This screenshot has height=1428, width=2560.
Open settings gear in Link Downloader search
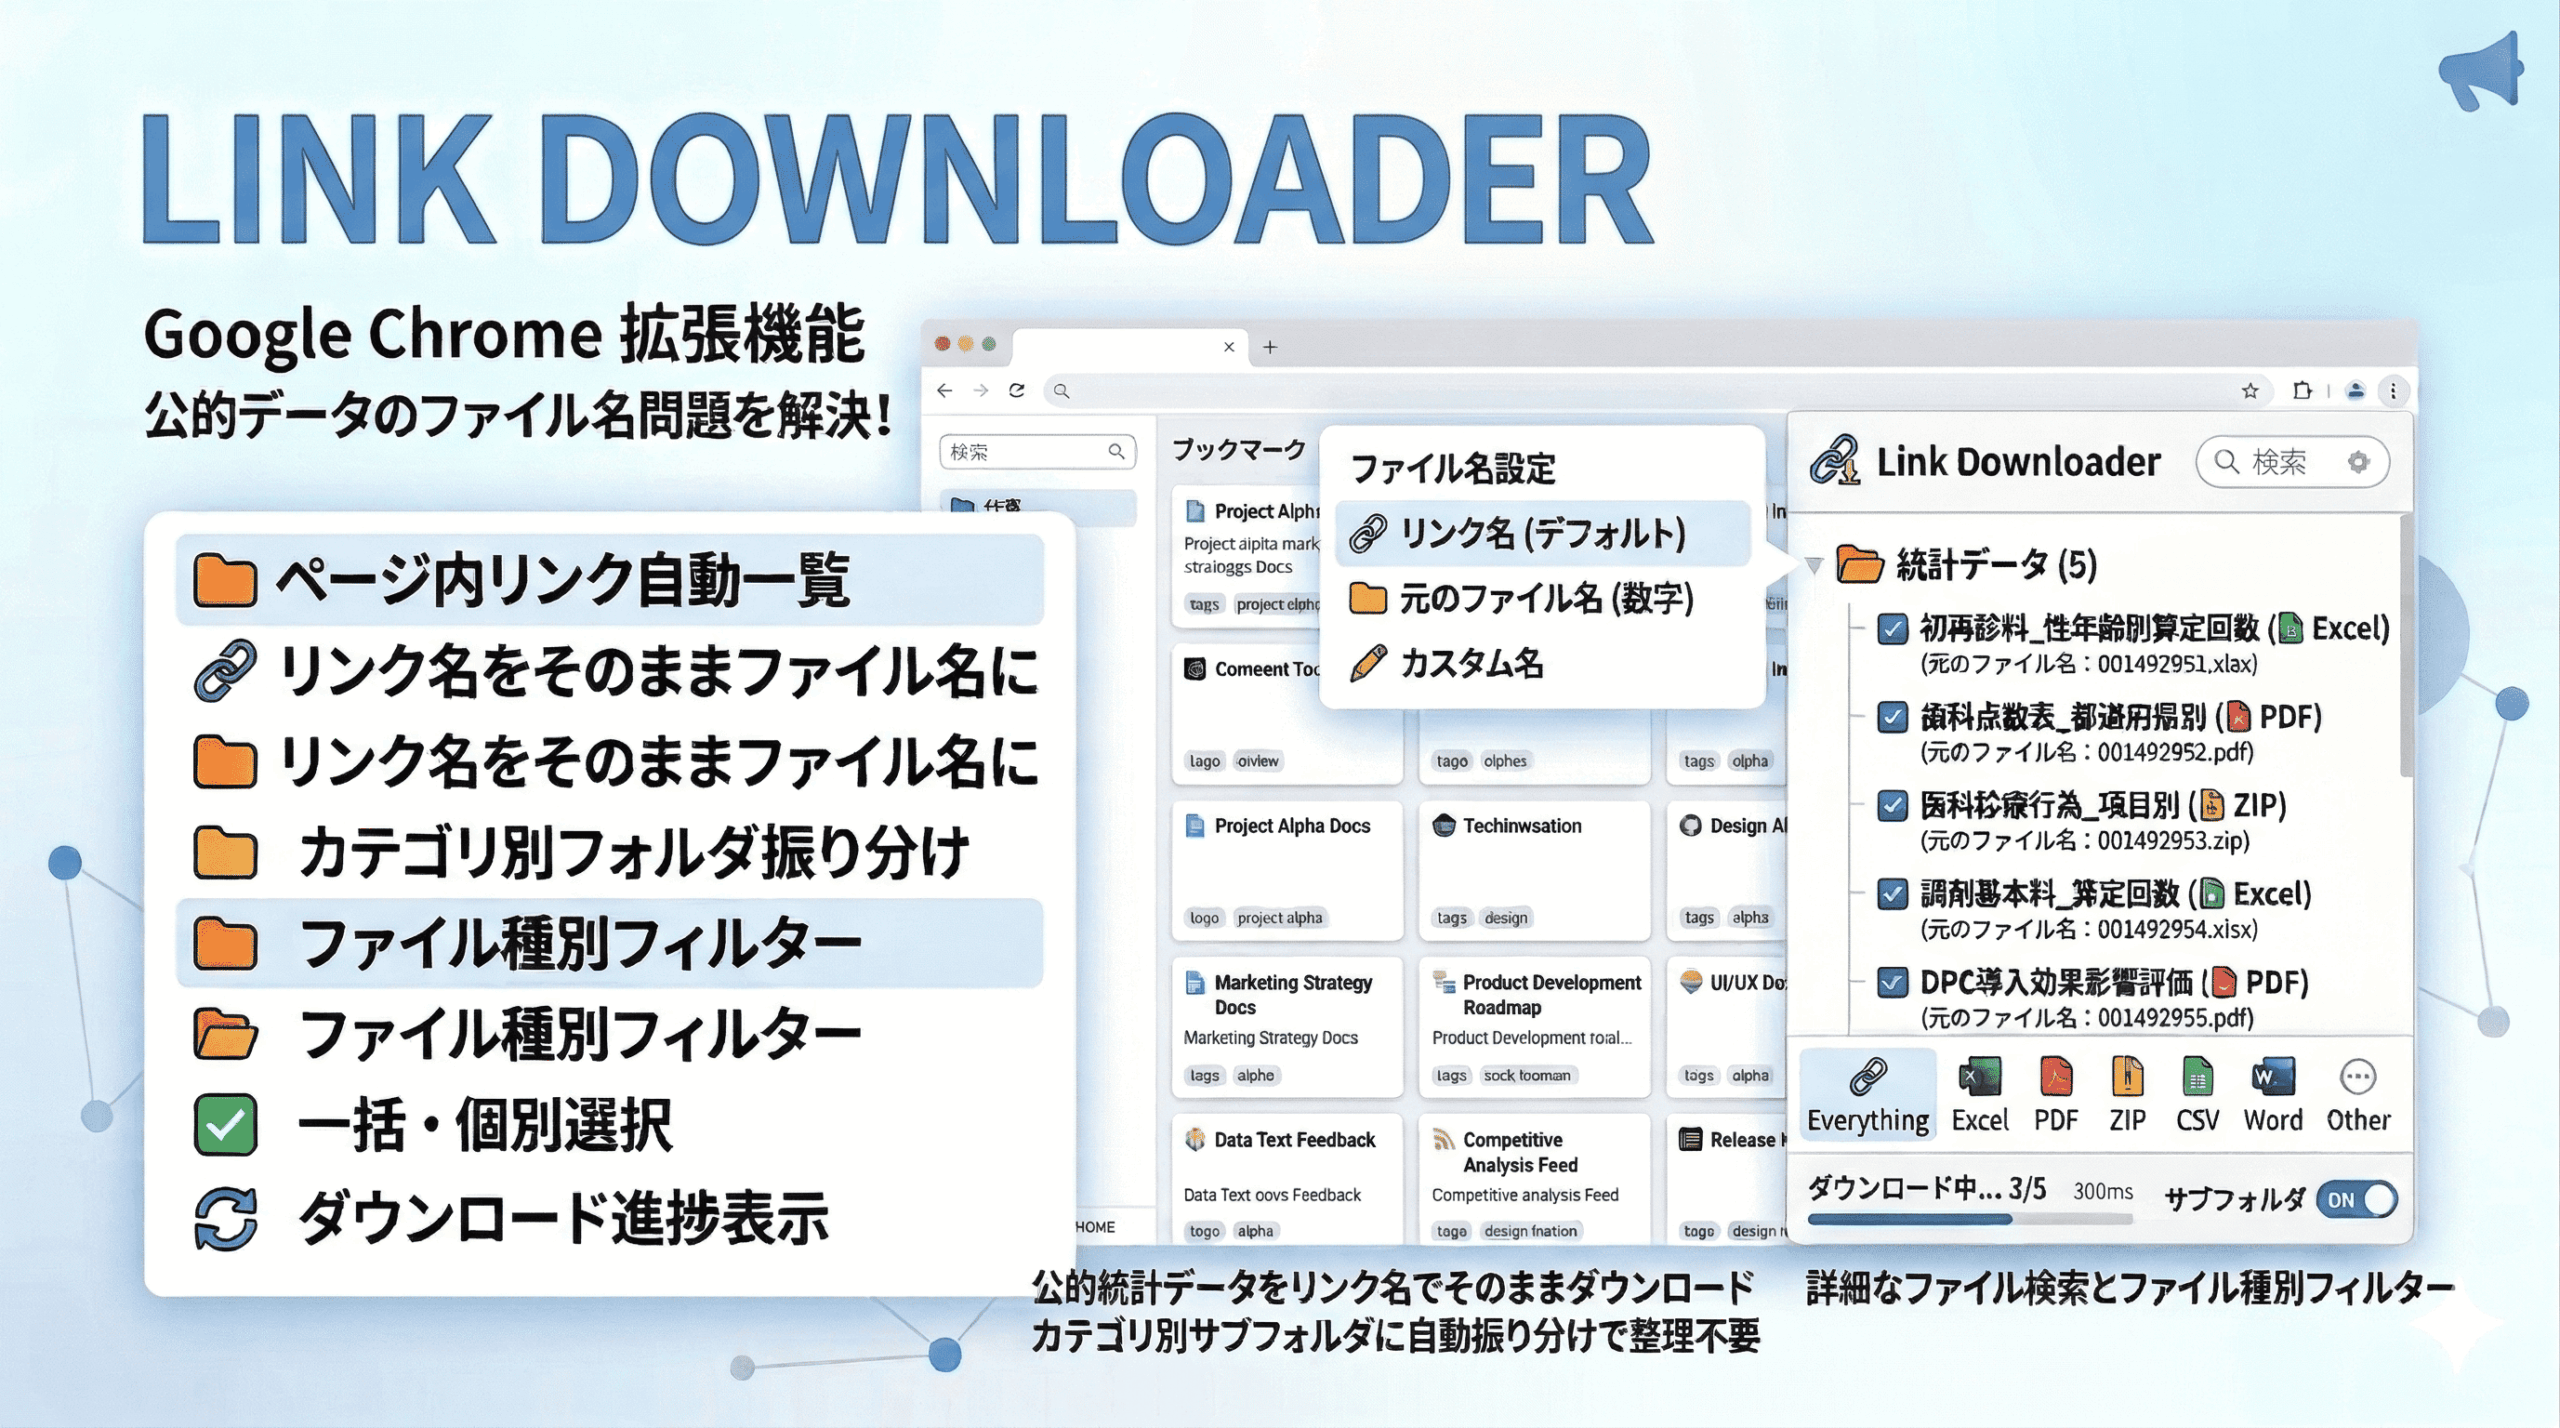[x=2359, y=462]
